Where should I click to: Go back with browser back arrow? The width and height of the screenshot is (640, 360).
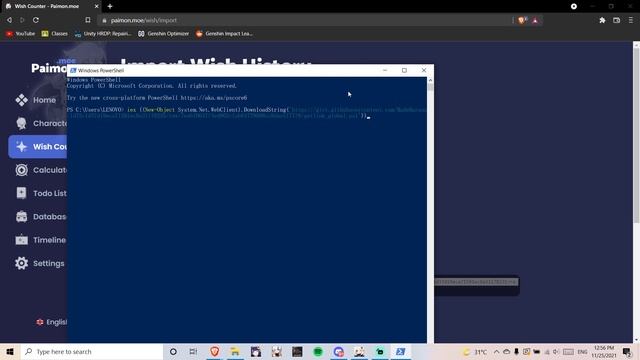[x=9, y=20]
